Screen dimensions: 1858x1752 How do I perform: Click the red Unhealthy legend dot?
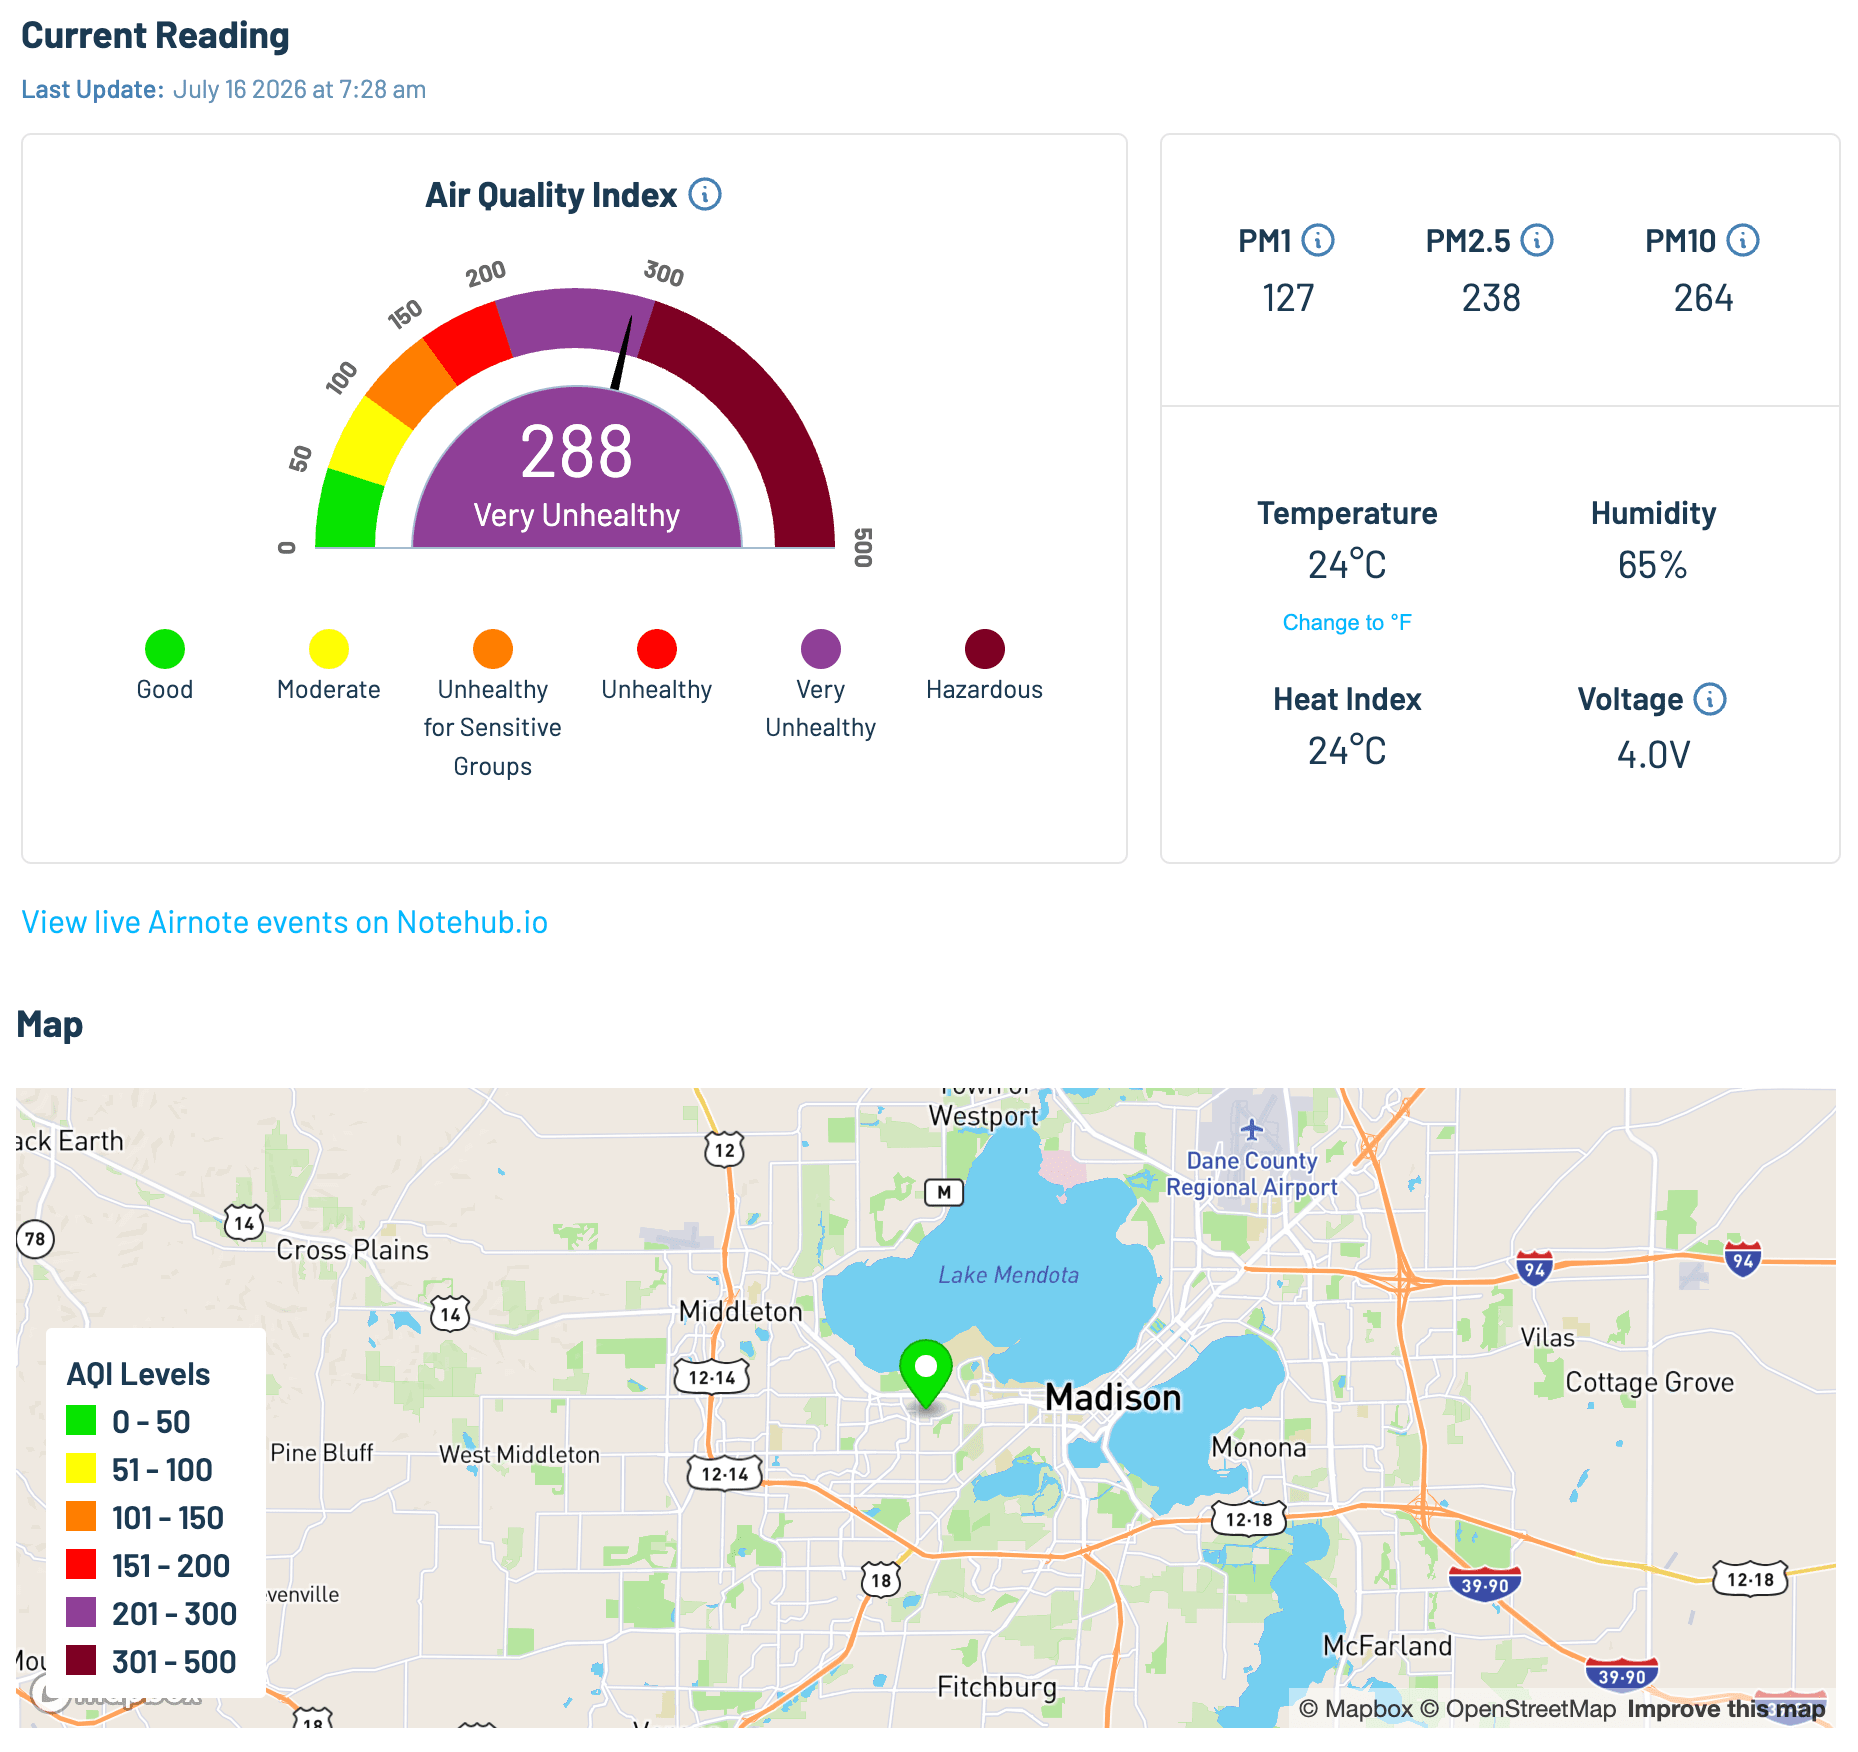pyautogui.click(x=657, y=649)
